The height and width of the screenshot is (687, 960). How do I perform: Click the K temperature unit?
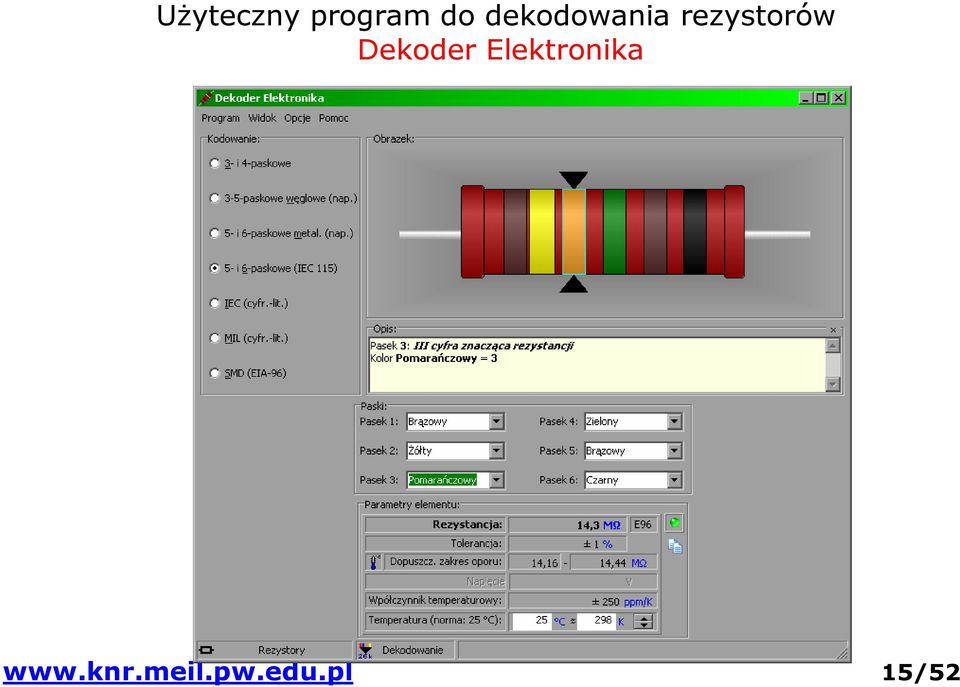pyautogui.click(x=621, y=621)
